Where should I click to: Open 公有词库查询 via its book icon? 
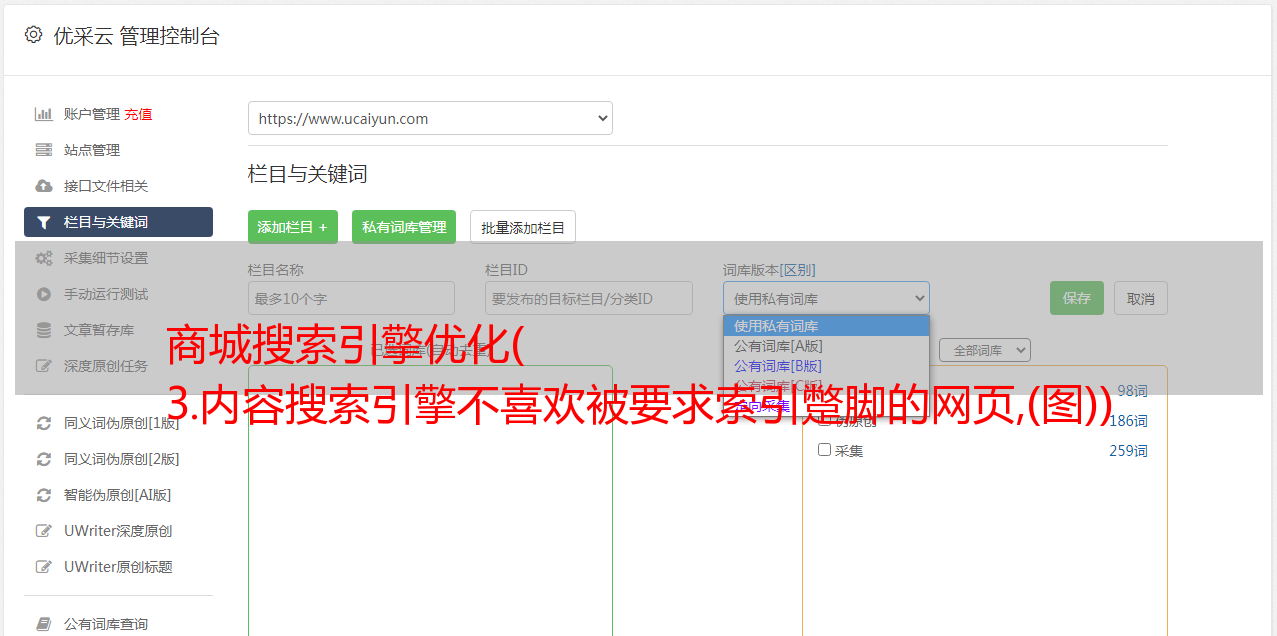(43, 624)
